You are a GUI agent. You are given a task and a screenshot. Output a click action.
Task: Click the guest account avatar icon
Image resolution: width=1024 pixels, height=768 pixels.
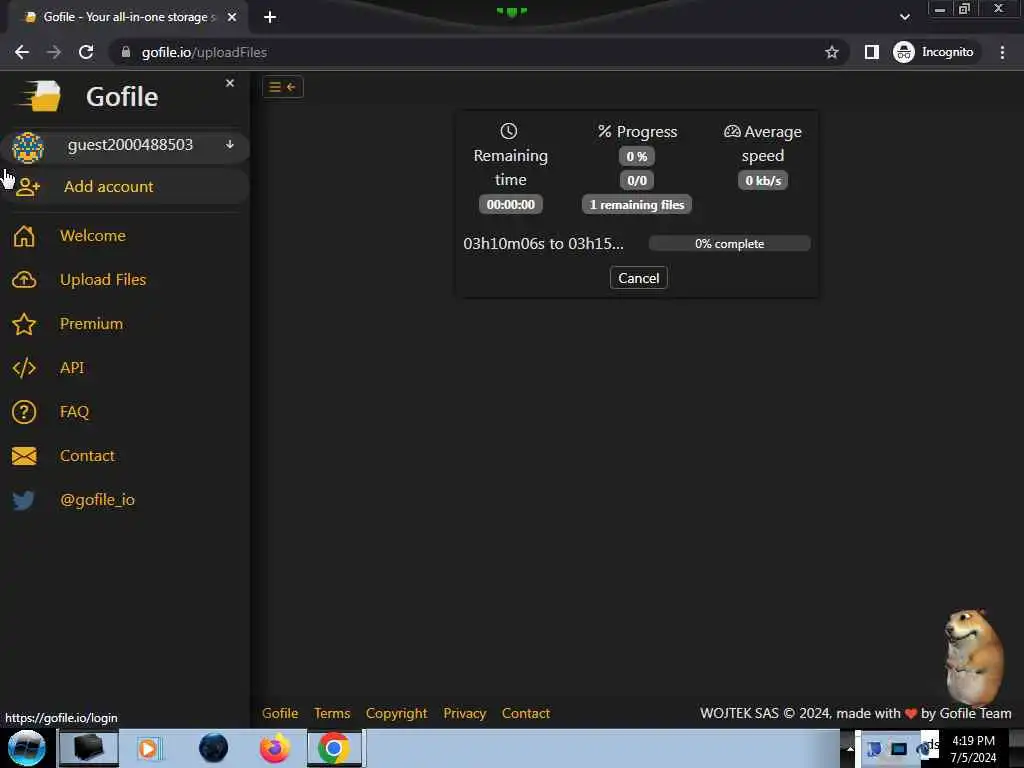coord(27,147)
